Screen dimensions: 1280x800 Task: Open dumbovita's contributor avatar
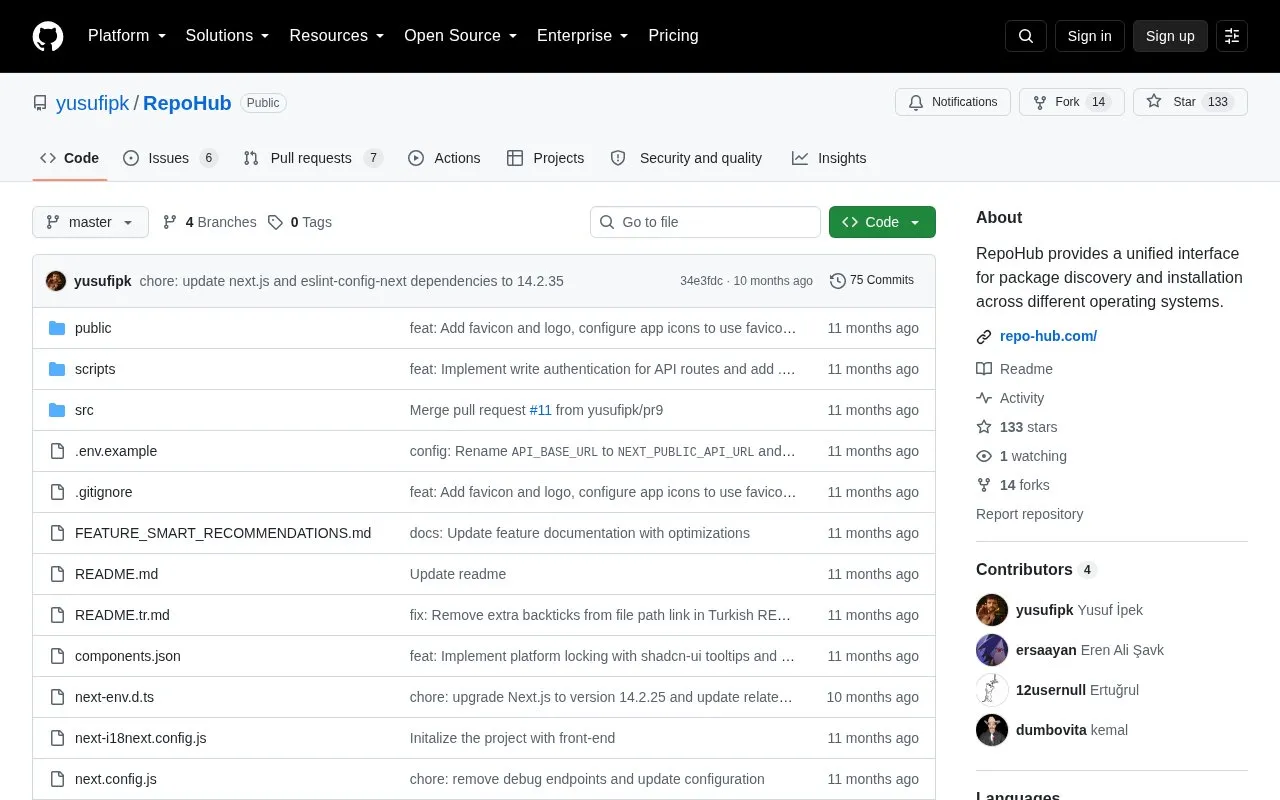click(x=992, y=730)
